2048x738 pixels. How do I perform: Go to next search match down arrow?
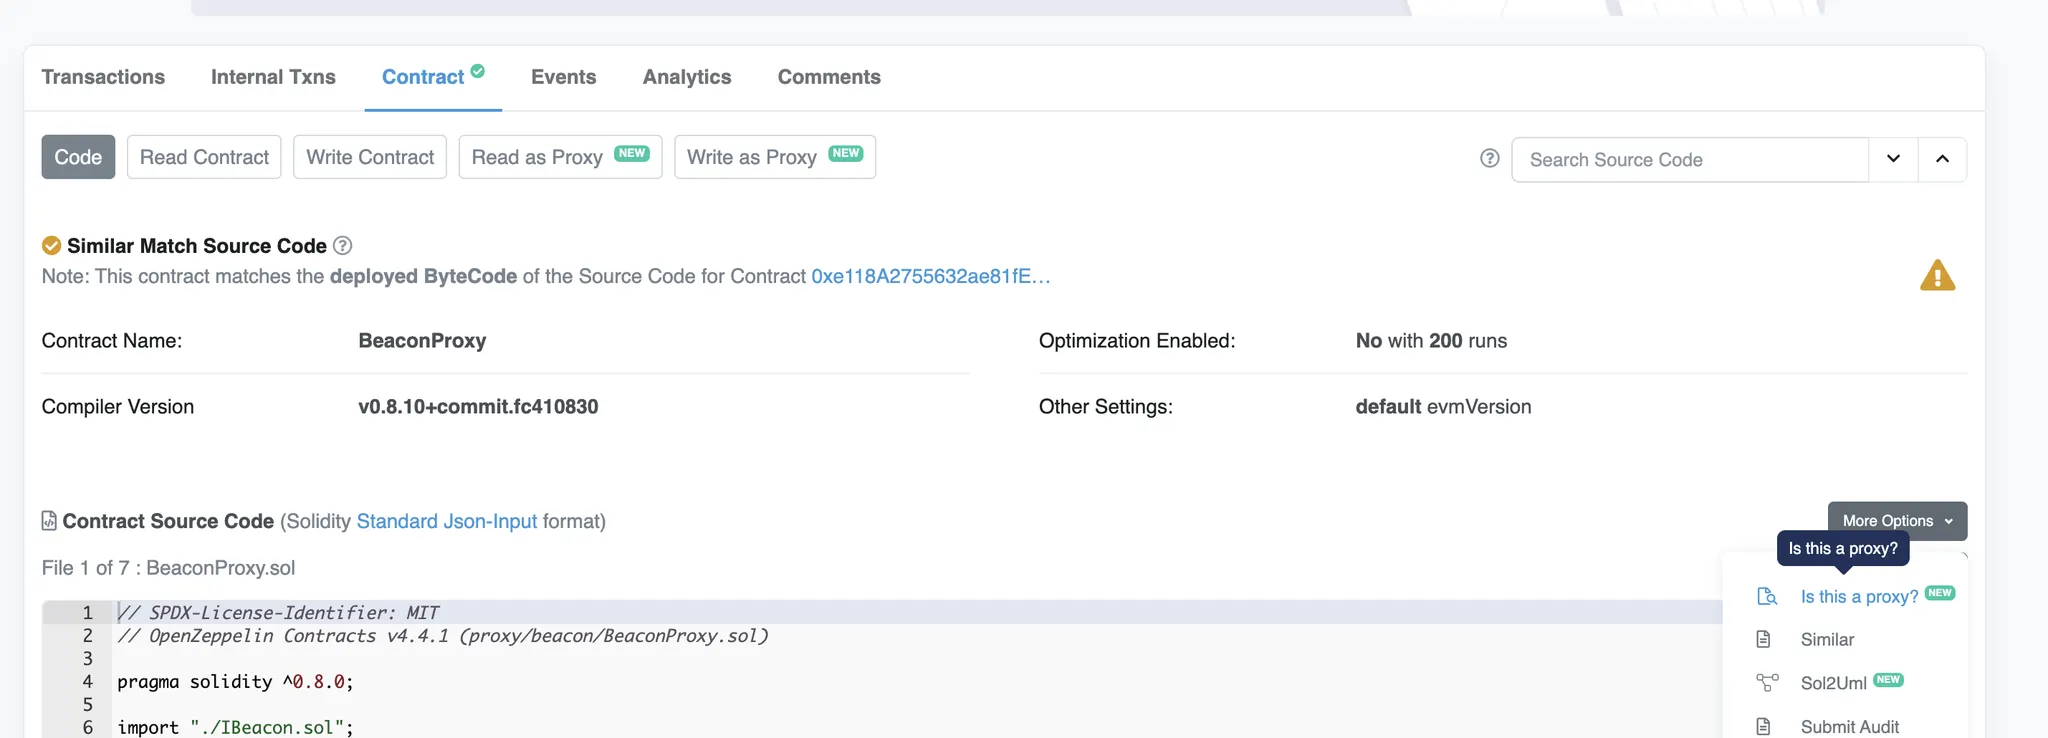click(x=1893, y=159)
